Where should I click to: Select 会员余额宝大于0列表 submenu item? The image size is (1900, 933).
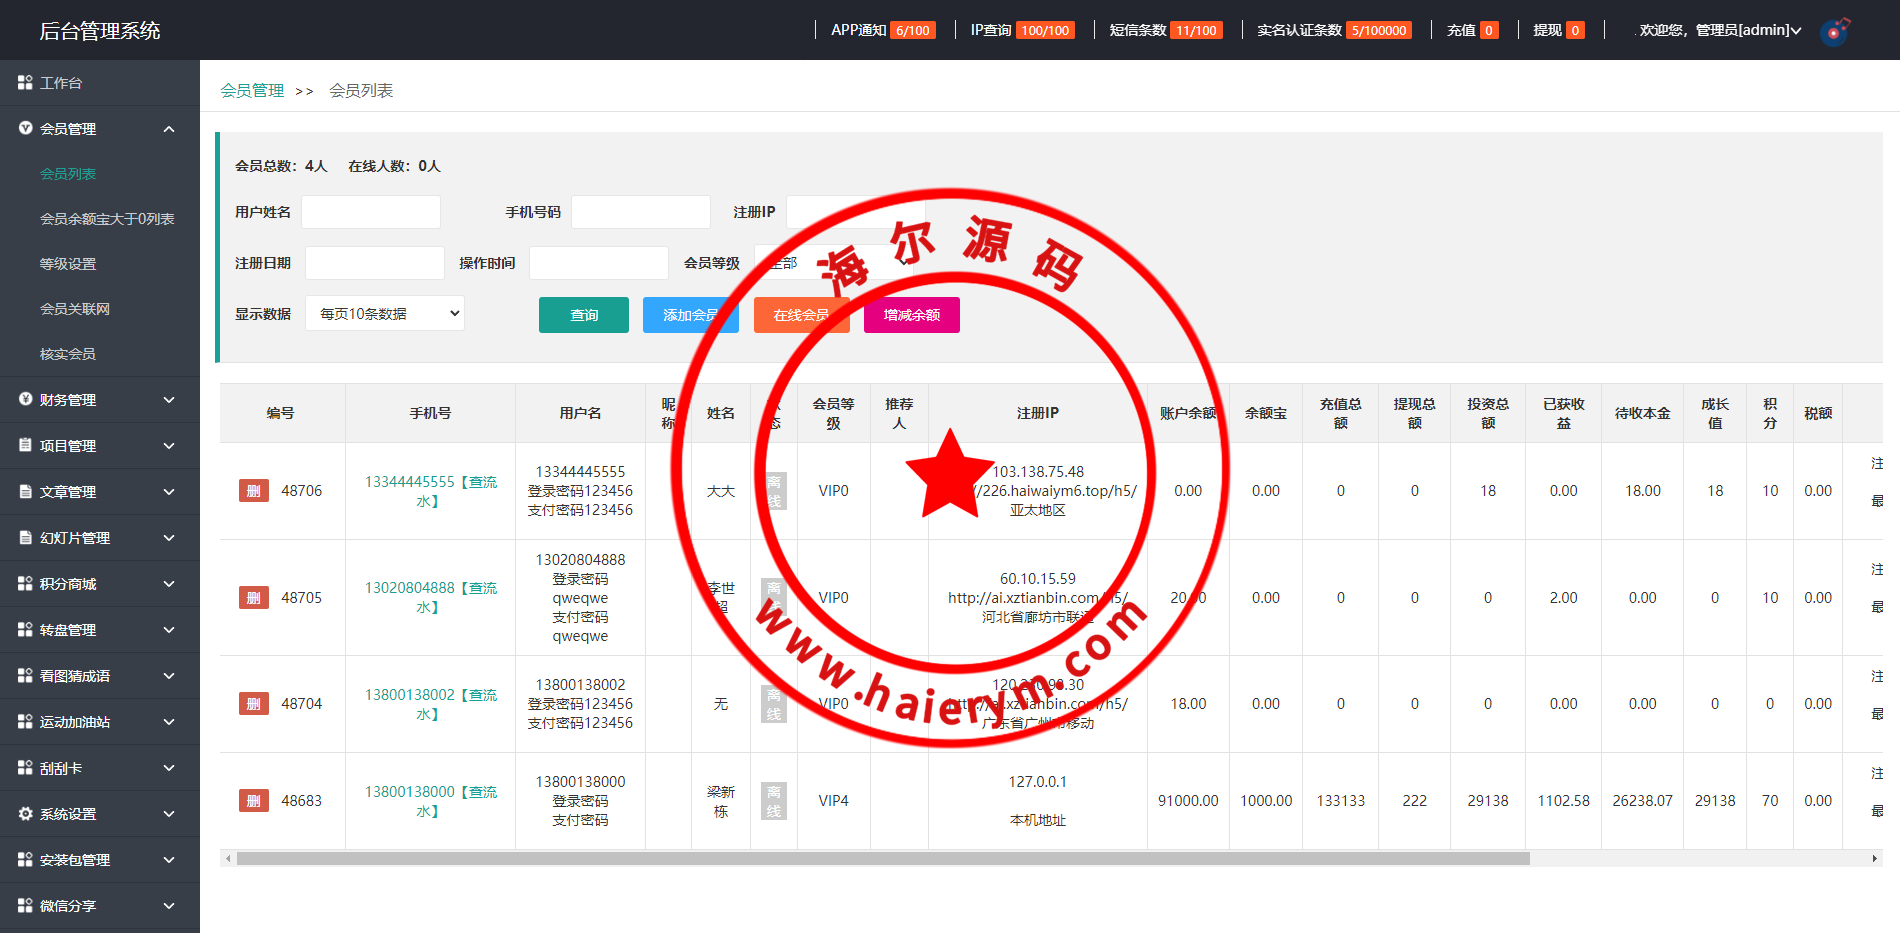107,219
